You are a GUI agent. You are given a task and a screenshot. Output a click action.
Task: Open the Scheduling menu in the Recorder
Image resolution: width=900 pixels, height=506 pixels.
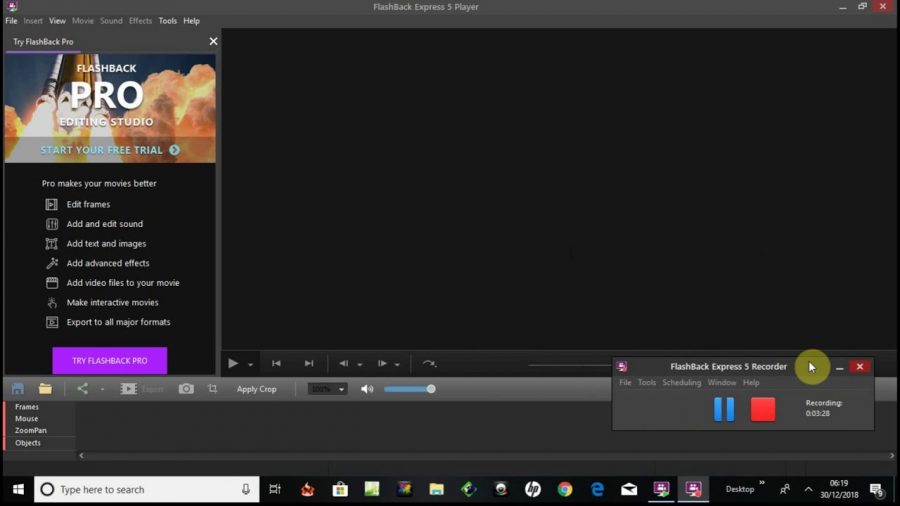coord(682,383)
